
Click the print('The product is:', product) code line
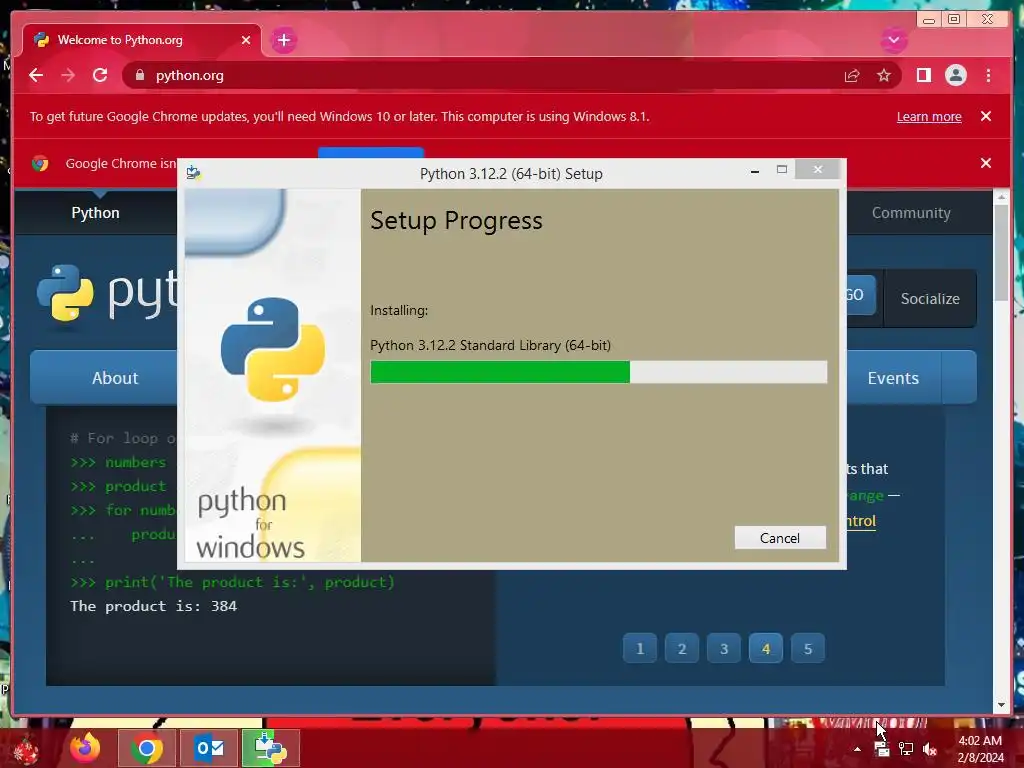232,582
